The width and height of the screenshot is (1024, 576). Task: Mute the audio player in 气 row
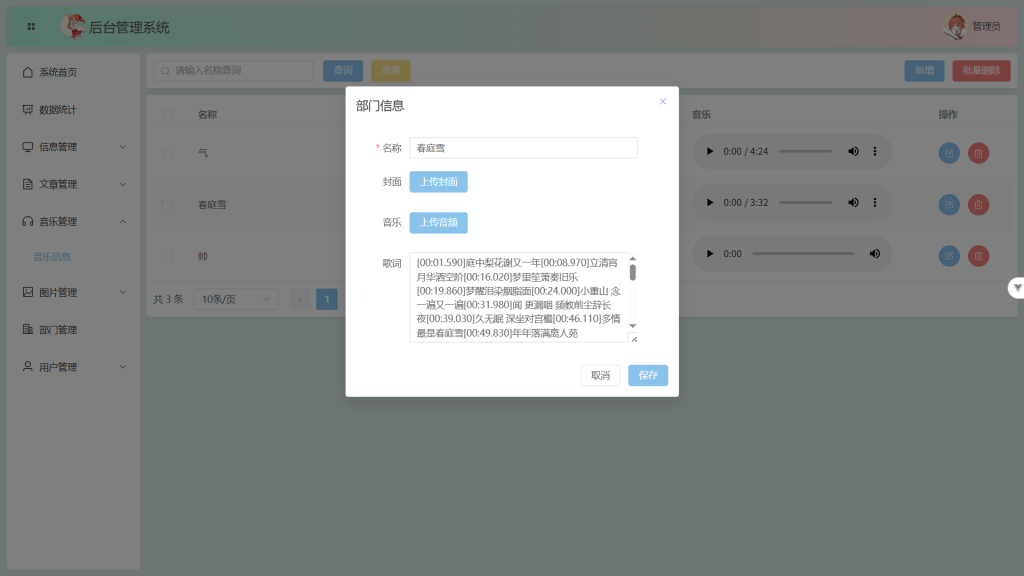click(x=853, y=152)
